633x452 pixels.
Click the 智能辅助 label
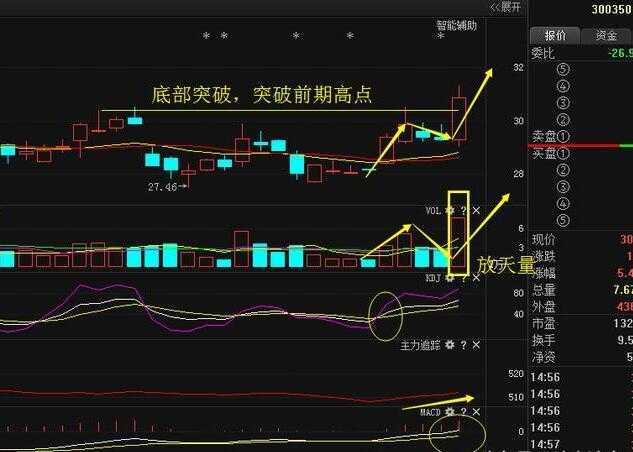[x=457, y=25]
